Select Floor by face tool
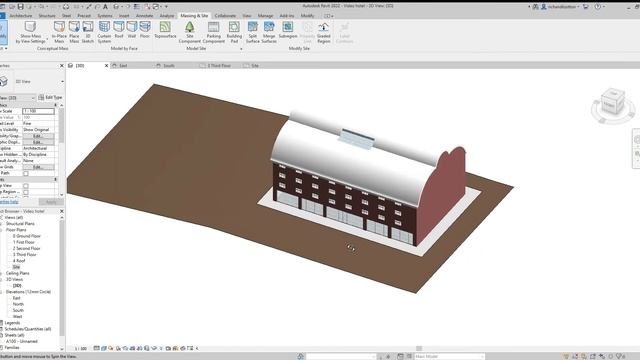 pos(145,30)
